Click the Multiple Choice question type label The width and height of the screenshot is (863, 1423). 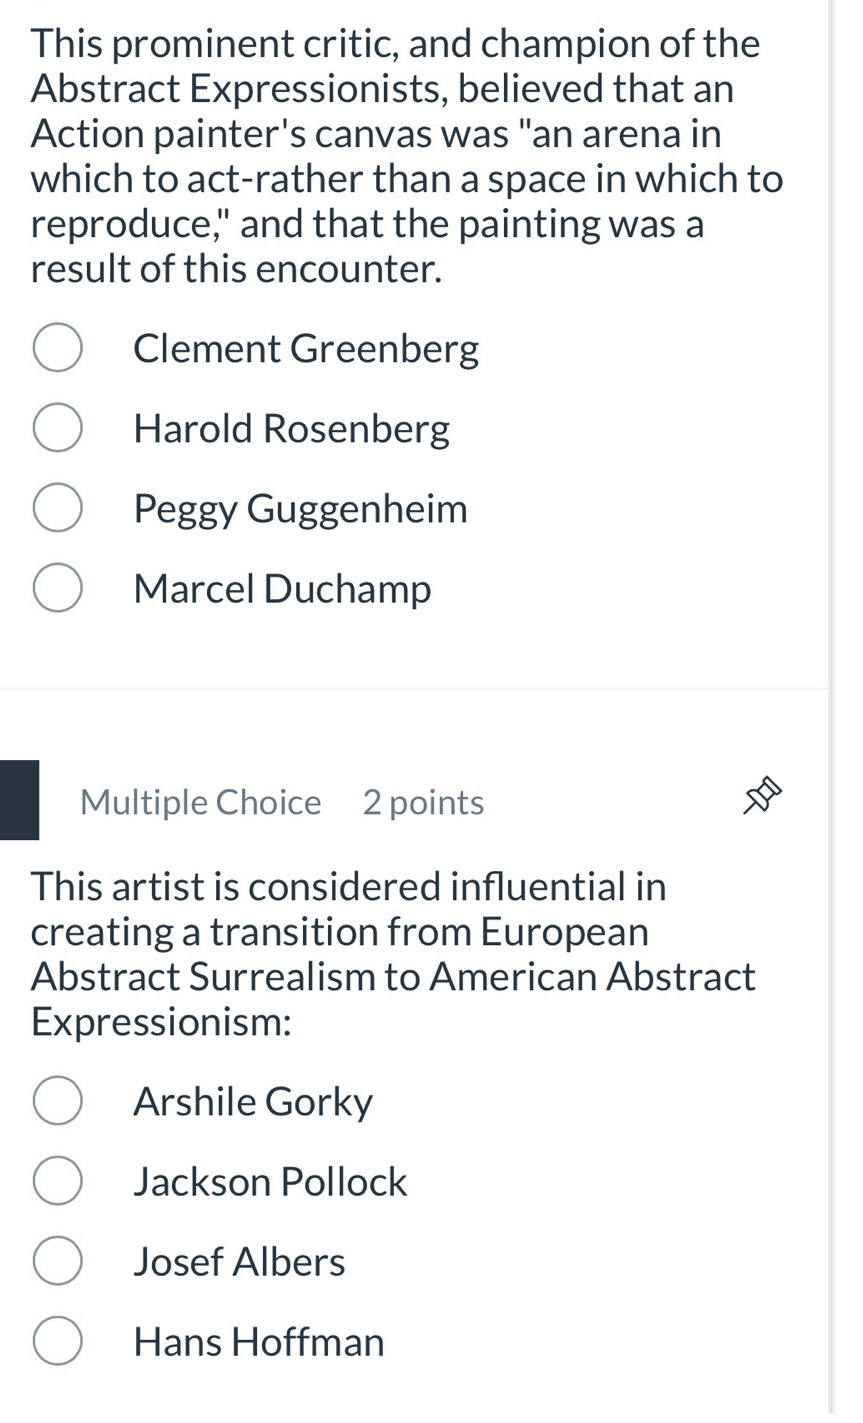(200, 801)
